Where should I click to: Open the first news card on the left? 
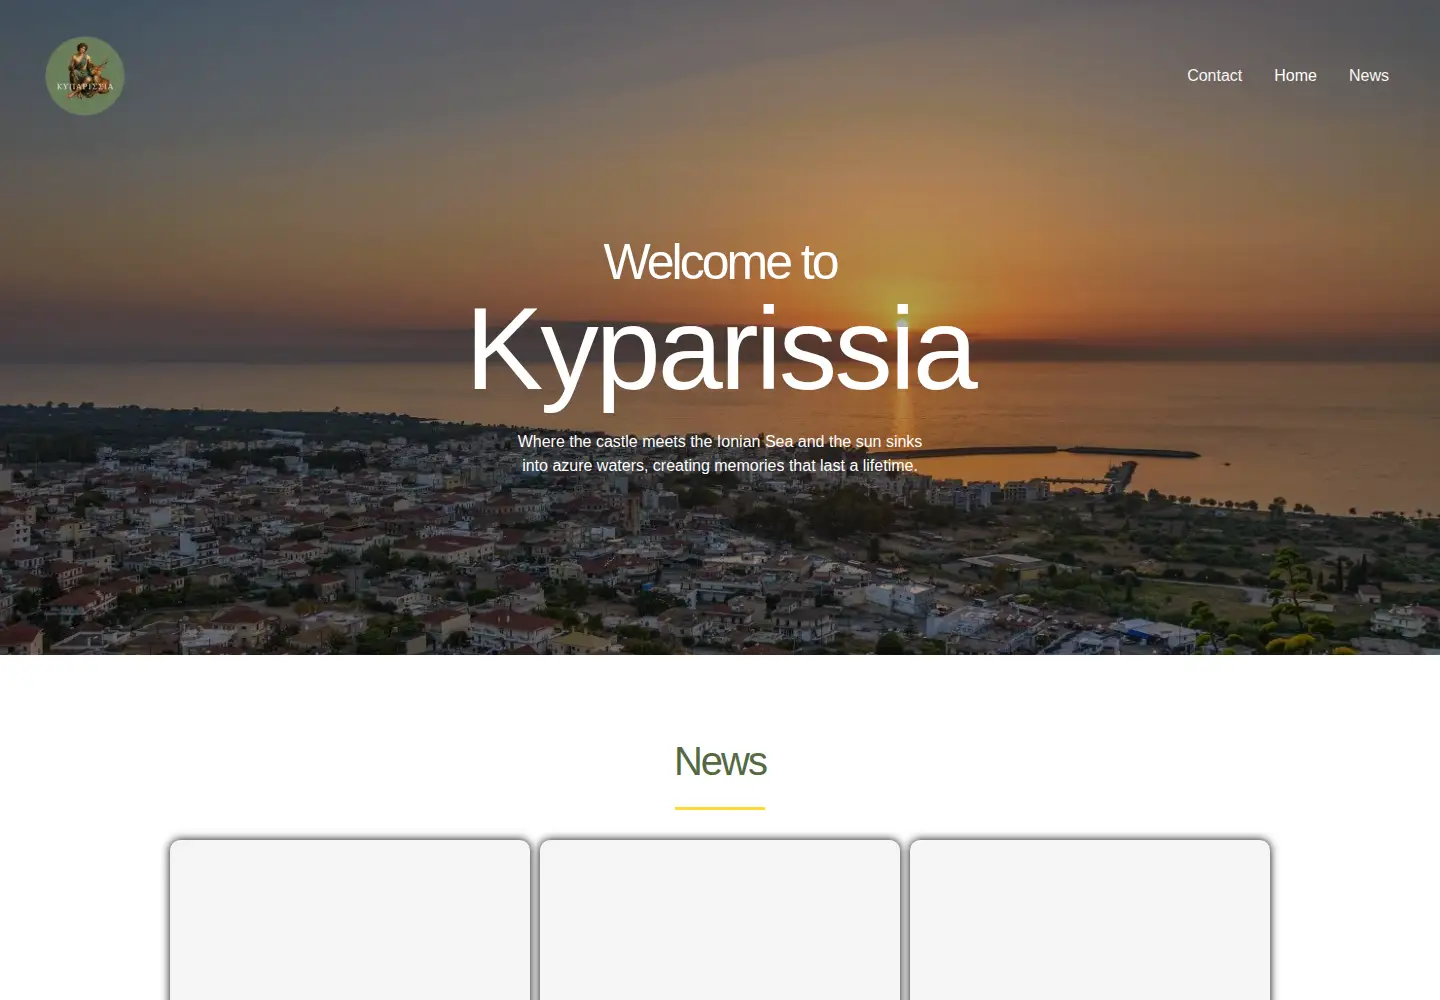[350, 920]
